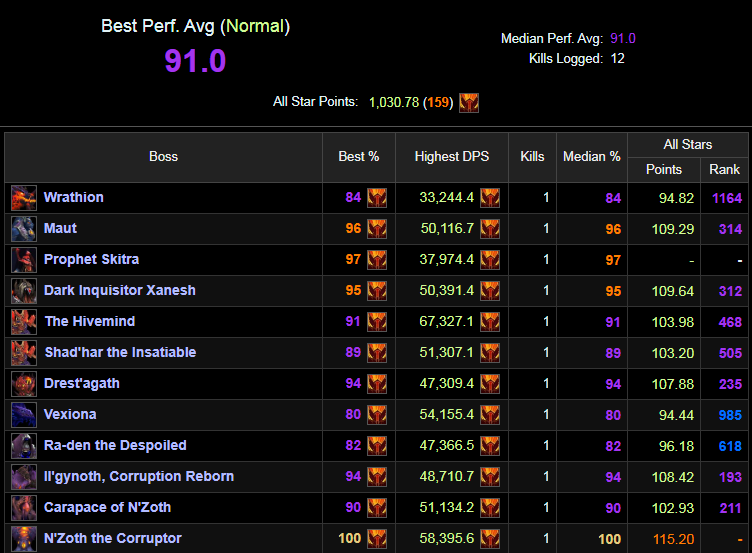
Task: Open Il'gynoth, Corruption Reborn link
Action: click(138, 477)
